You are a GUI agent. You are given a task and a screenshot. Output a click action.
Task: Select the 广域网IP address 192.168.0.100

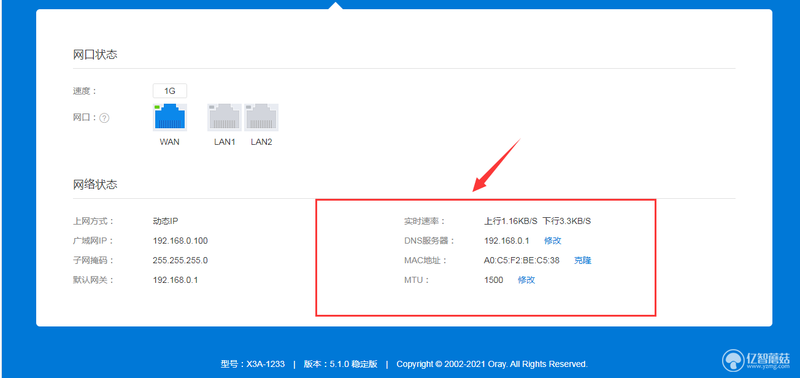click(181, 241)
